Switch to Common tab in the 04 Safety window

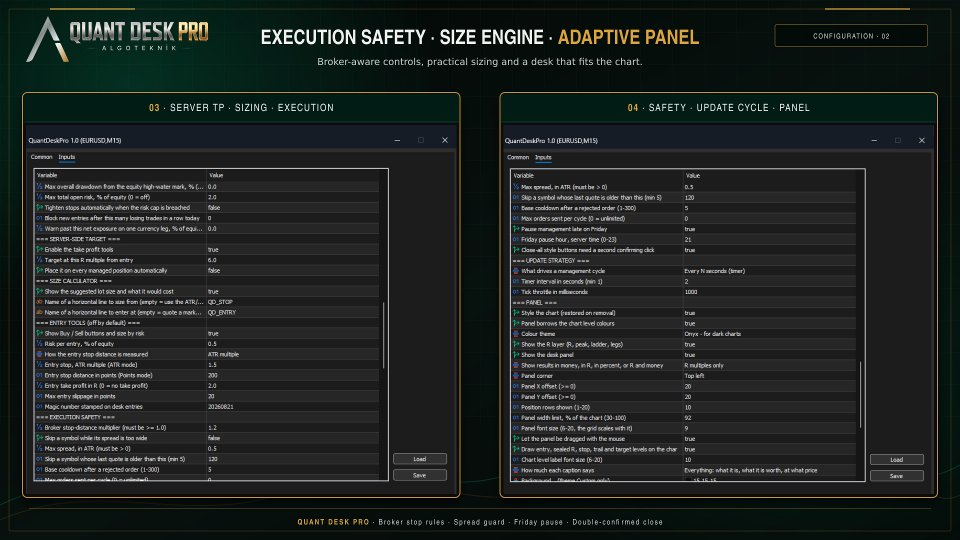click(518, 157)
